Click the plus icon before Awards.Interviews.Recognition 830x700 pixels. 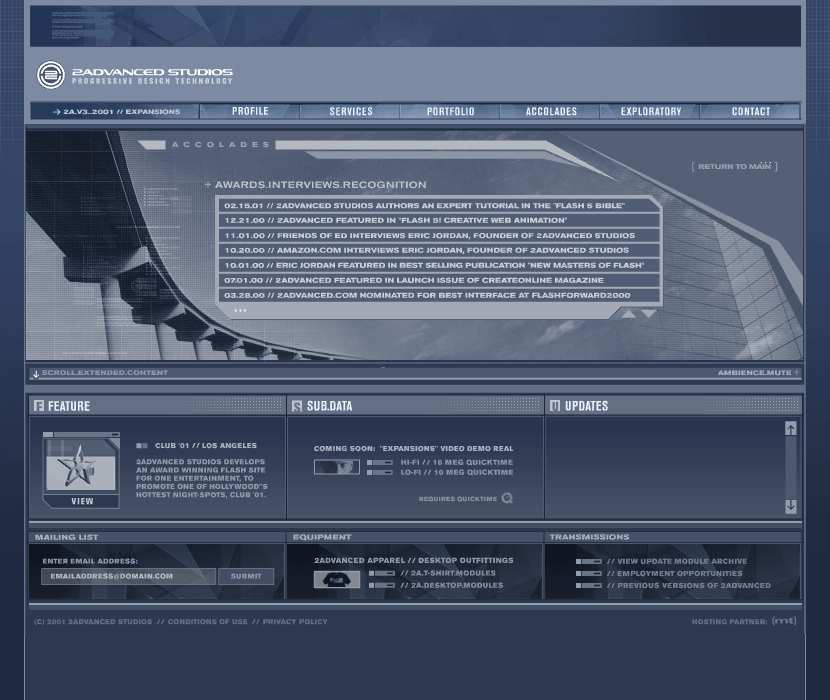click(208, 184)
